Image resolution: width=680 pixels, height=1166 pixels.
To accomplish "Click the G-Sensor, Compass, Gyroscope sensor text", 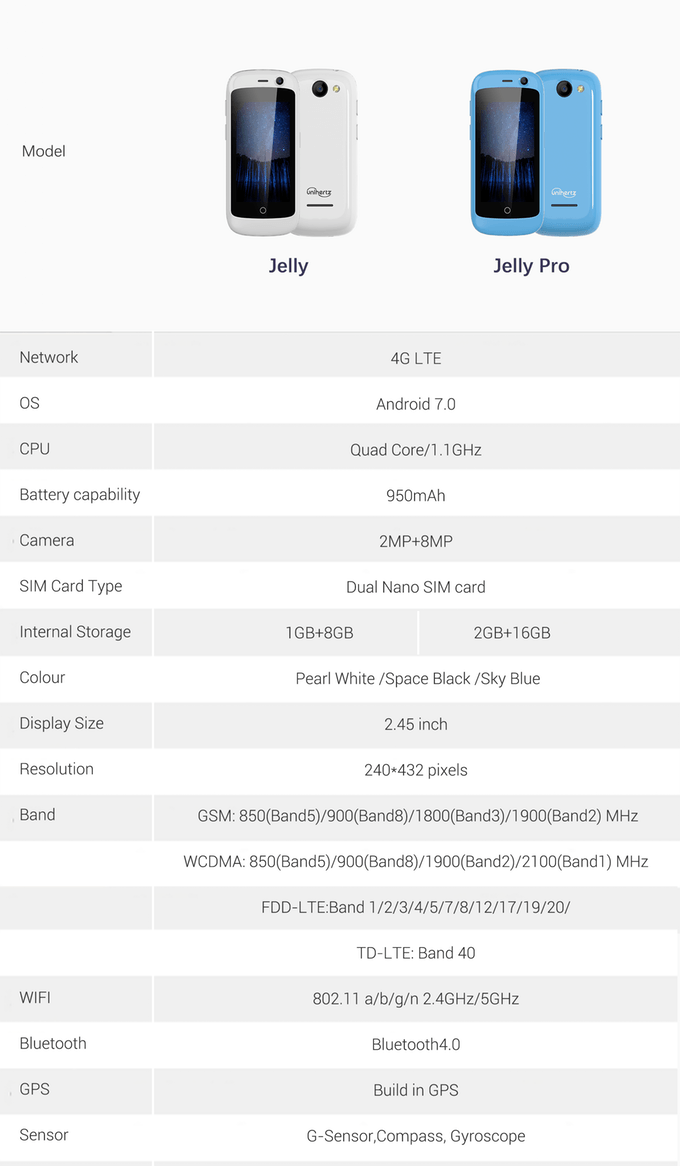I will pos(416,1136).
